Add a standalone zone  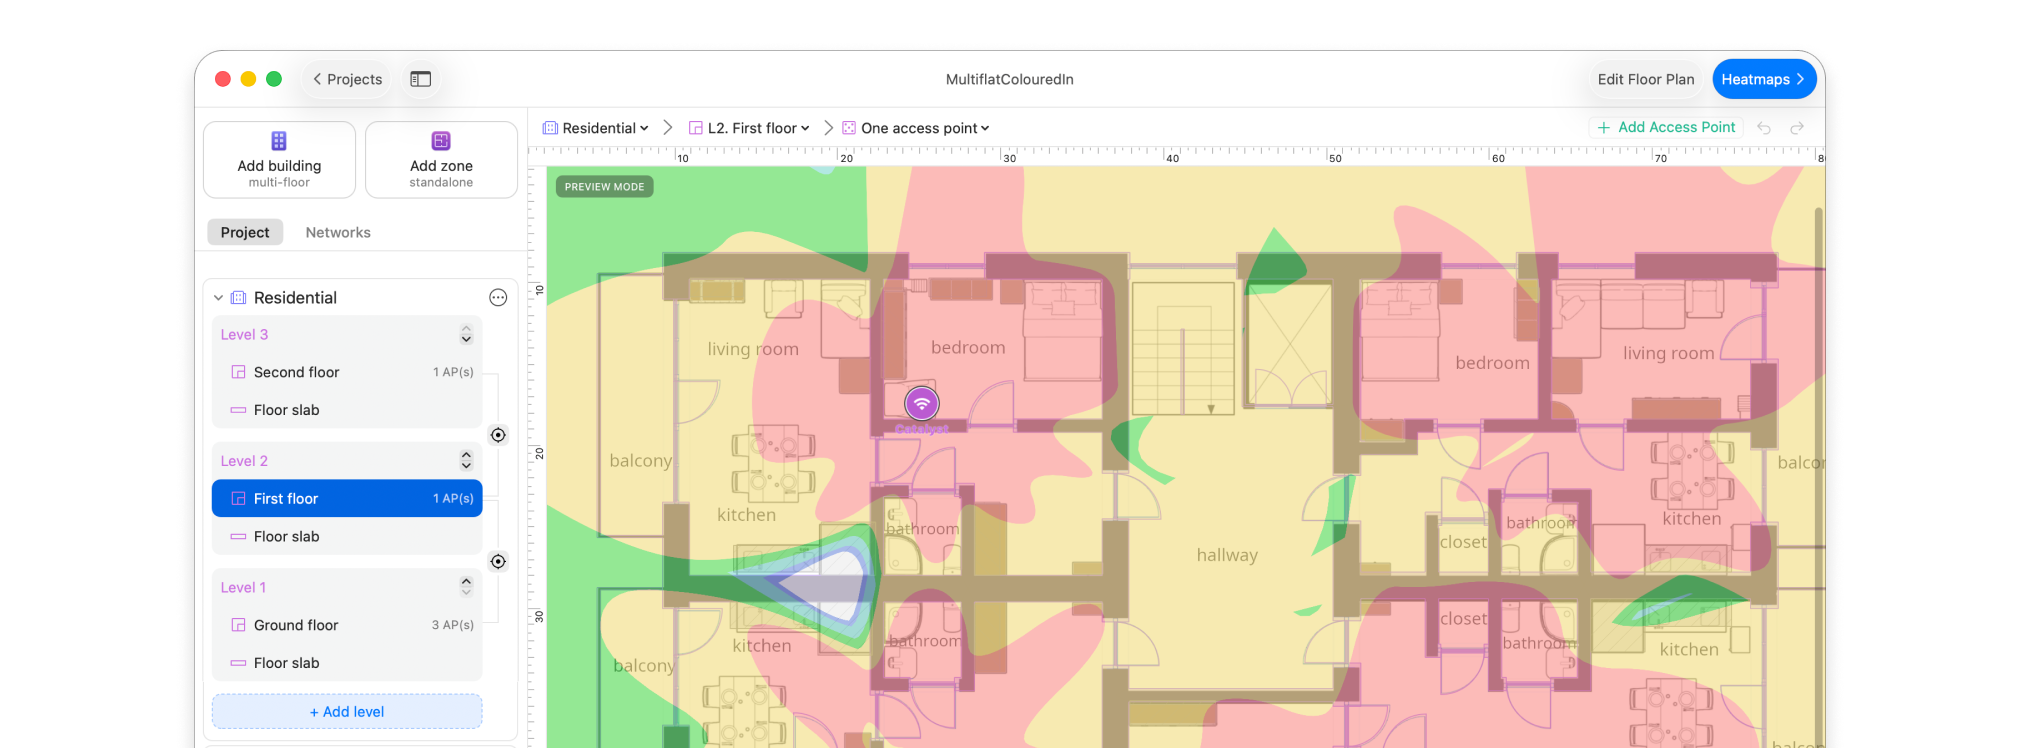click(441, 160)
